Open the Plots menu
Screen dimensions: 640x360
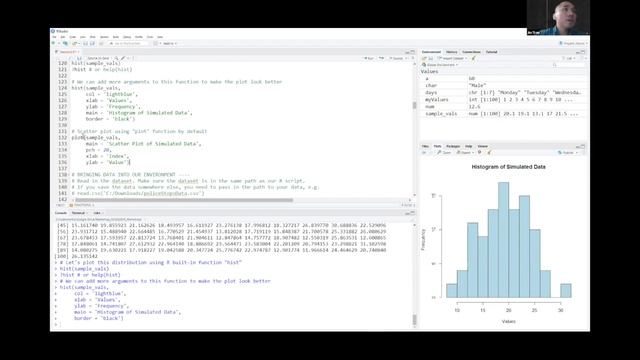(93, 37)
